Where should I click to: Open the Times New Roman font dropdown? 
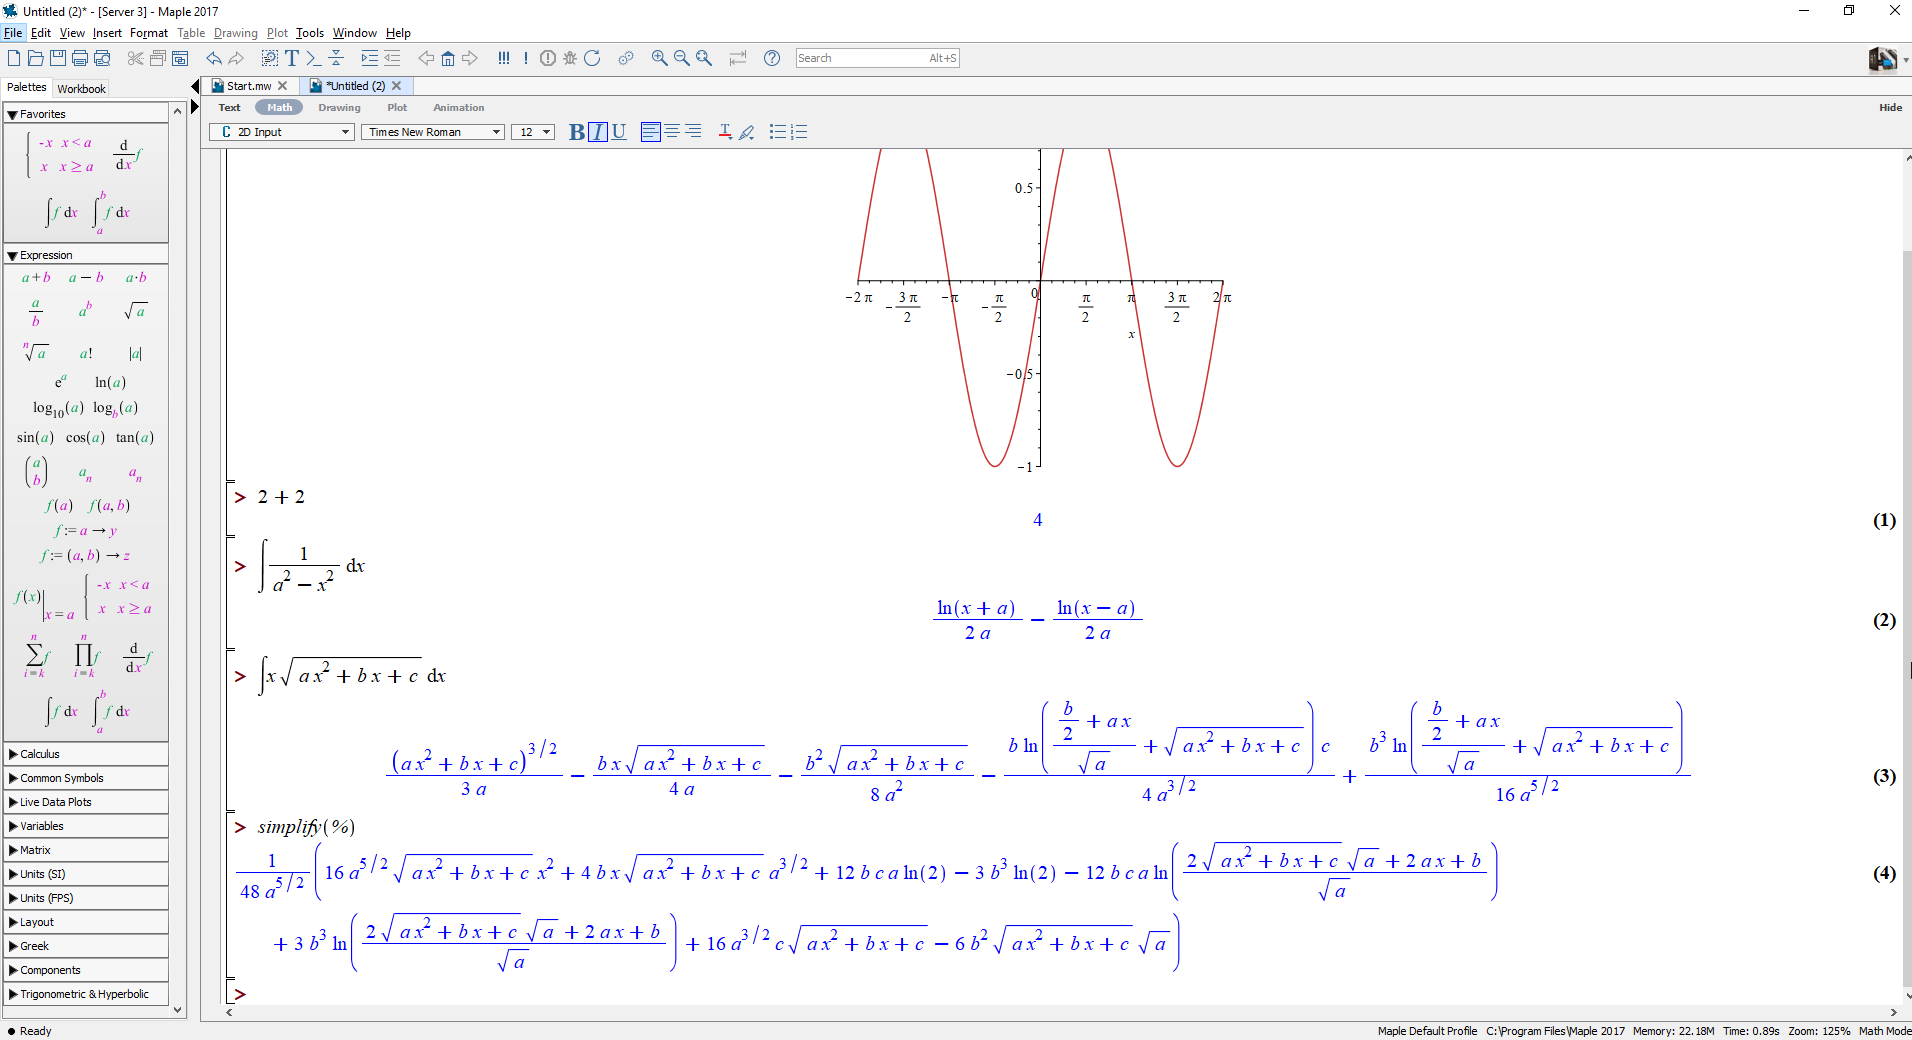[433, 132]
